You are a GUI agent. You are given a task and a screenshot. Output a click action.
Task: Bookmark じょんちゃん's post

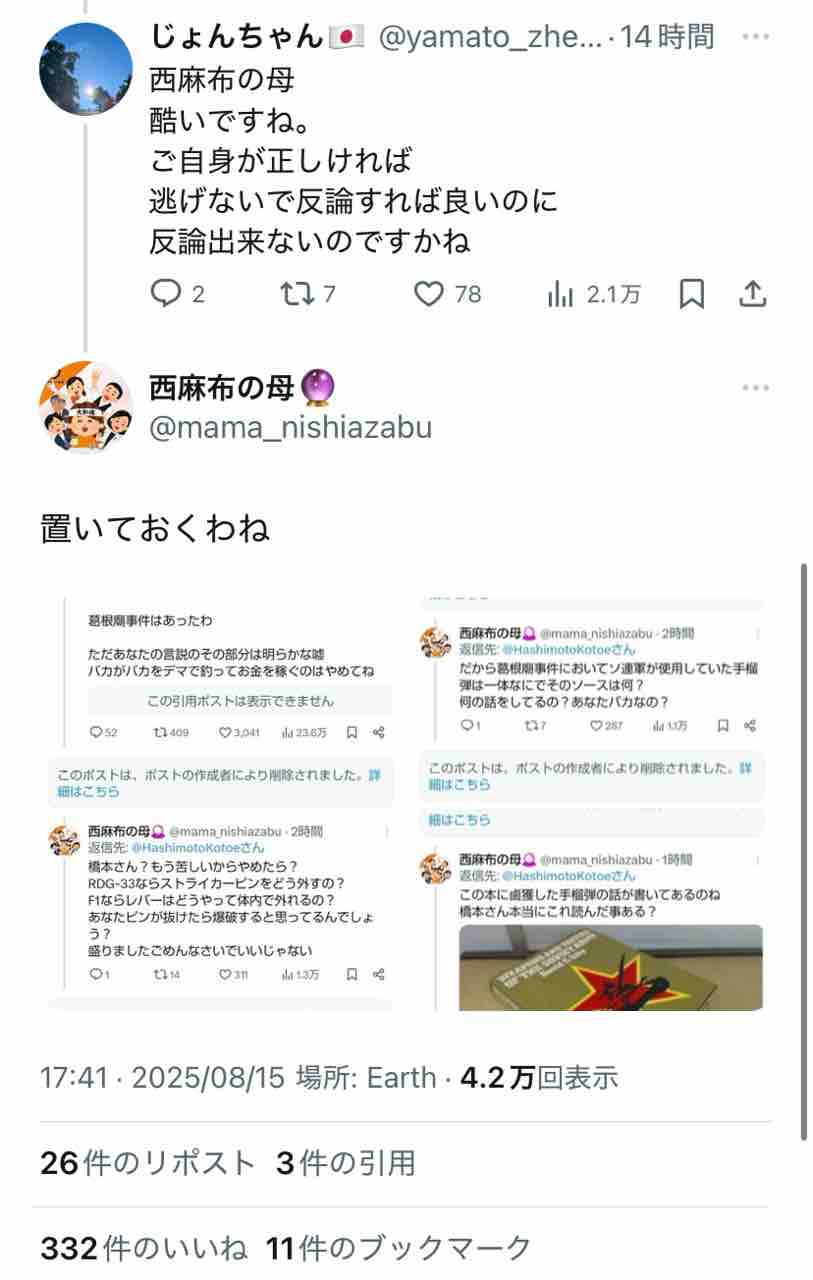pos(691,294)
